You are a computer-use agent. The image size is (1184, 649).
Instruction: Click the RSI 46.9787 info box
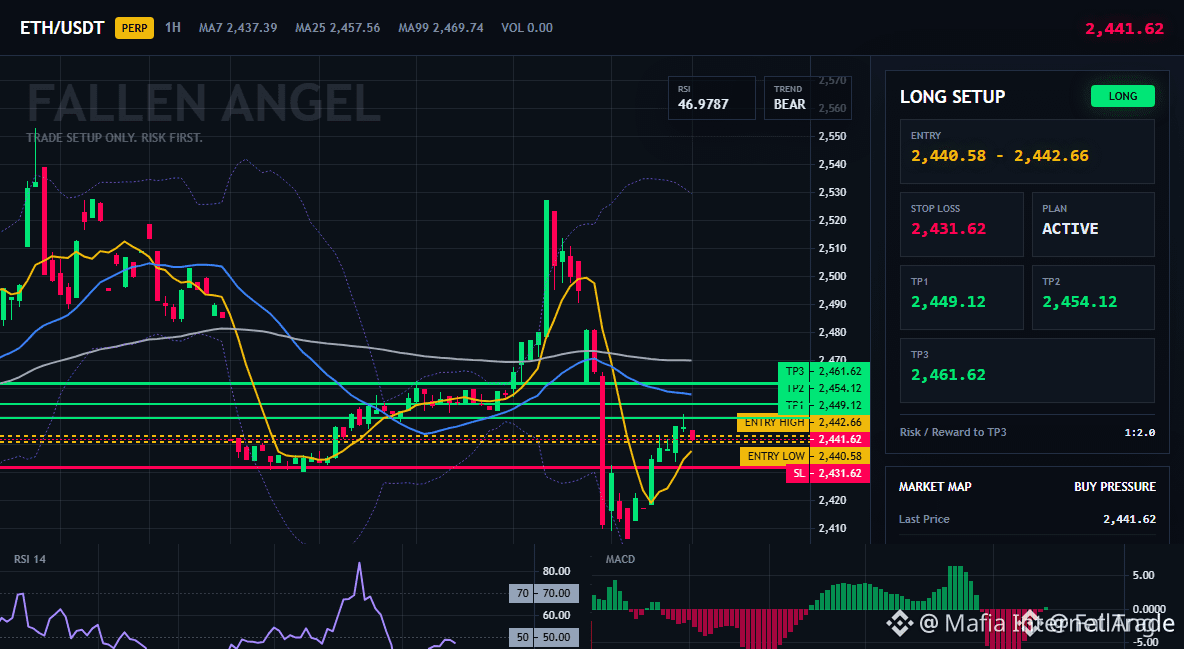point(711,98)
